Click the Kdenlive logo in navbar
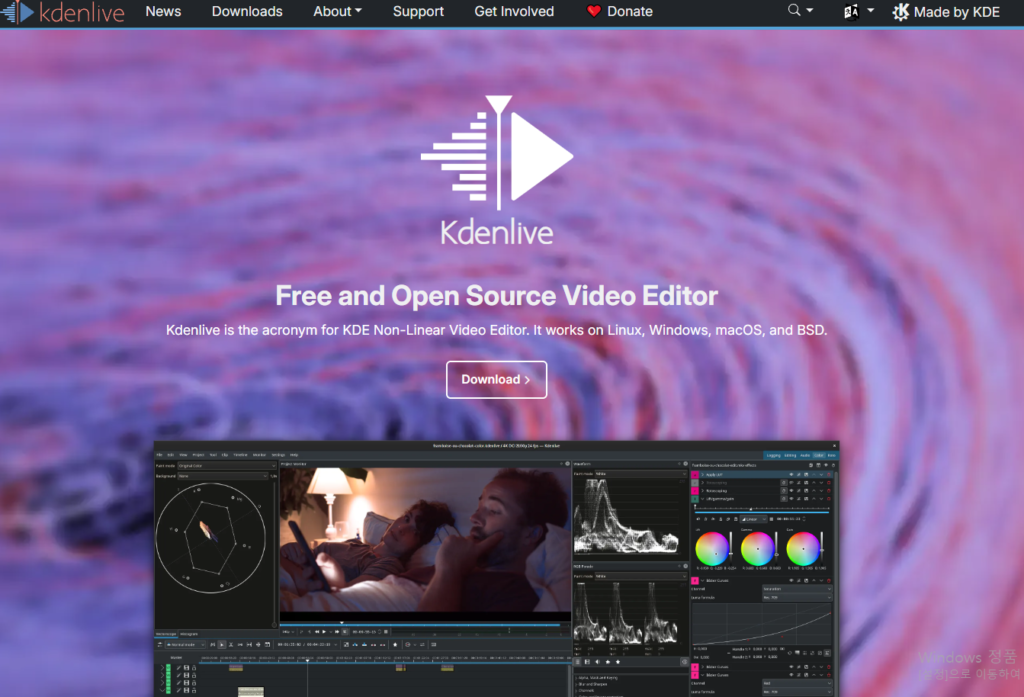The image size is (1024, 697). (63, 12)
